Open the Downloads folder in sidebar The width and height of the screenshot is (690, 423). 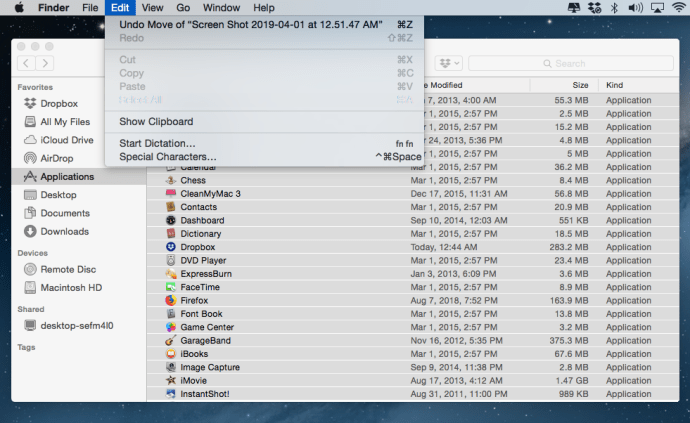tap(64, 231)
